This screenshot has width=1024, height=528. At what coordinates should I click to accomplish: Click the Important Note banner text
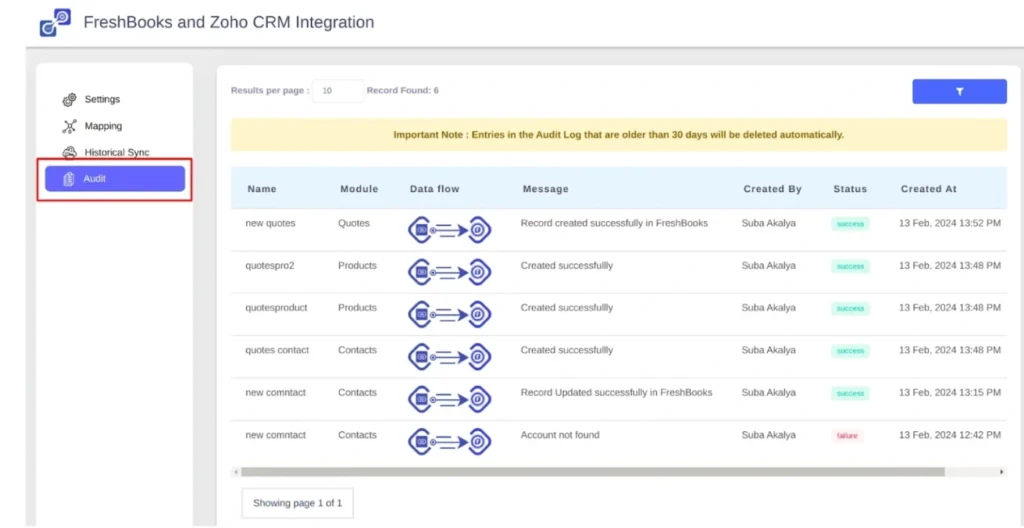618,135
